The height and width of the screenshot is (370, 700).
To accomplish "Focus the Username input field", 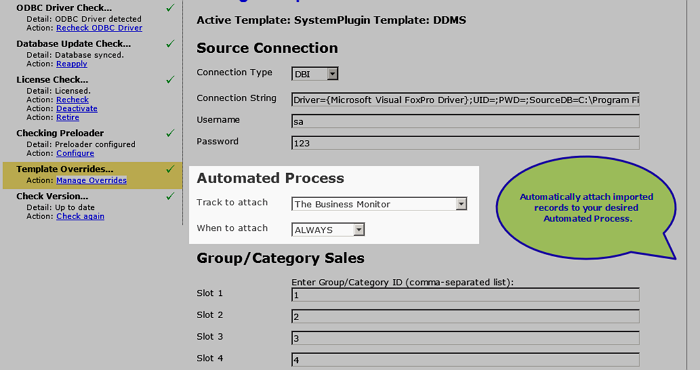I will coord(465,121).
